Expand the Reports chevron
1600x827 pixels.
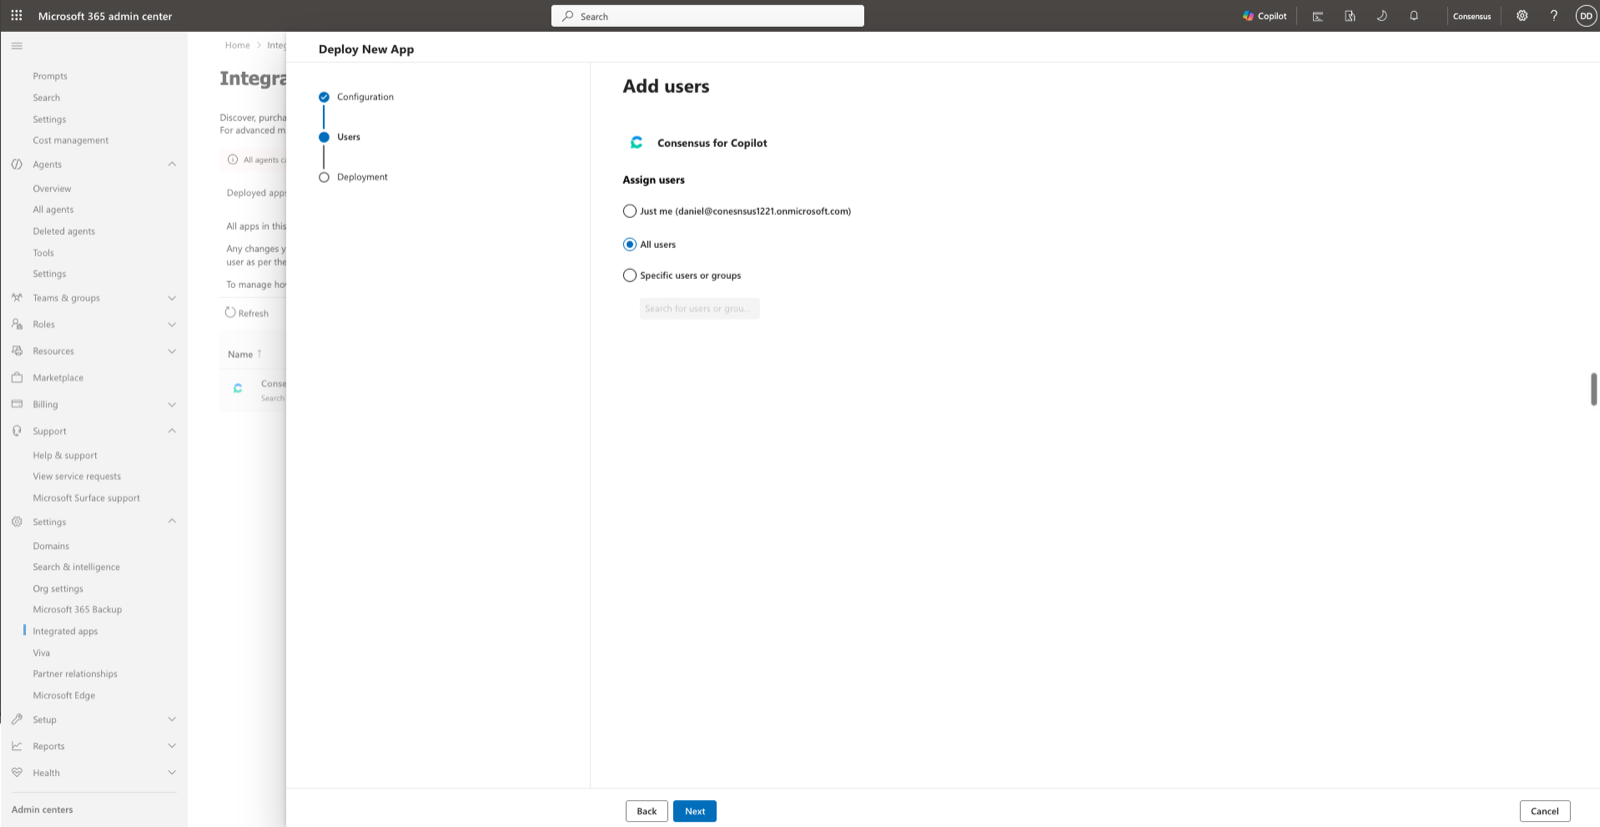(x=172, y=746)
